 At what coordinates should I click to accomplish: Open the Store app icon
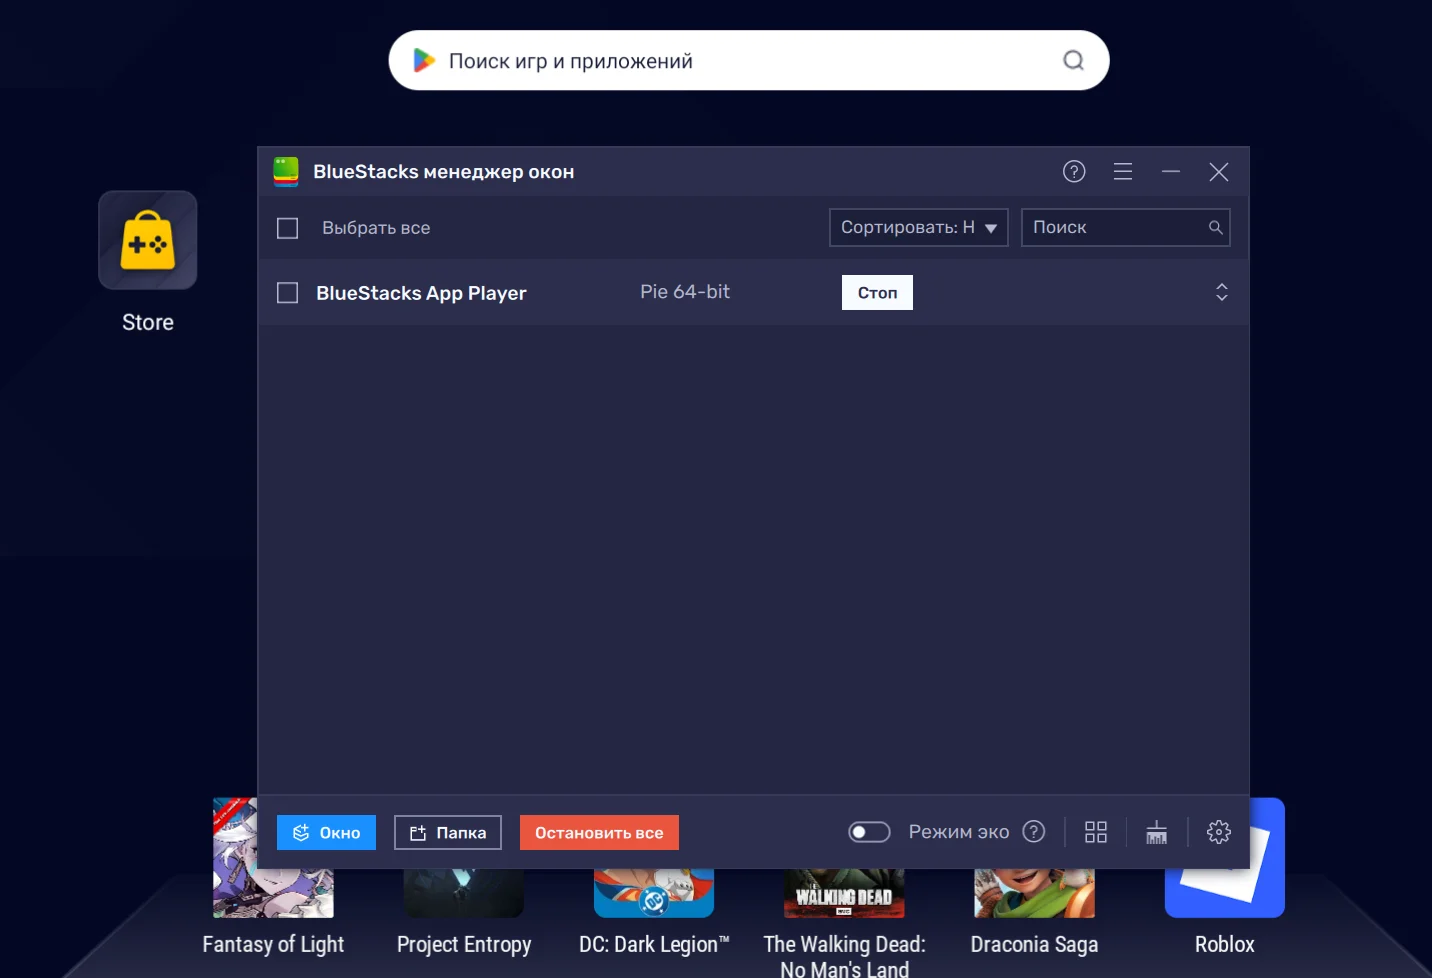[x=148, y=241]
